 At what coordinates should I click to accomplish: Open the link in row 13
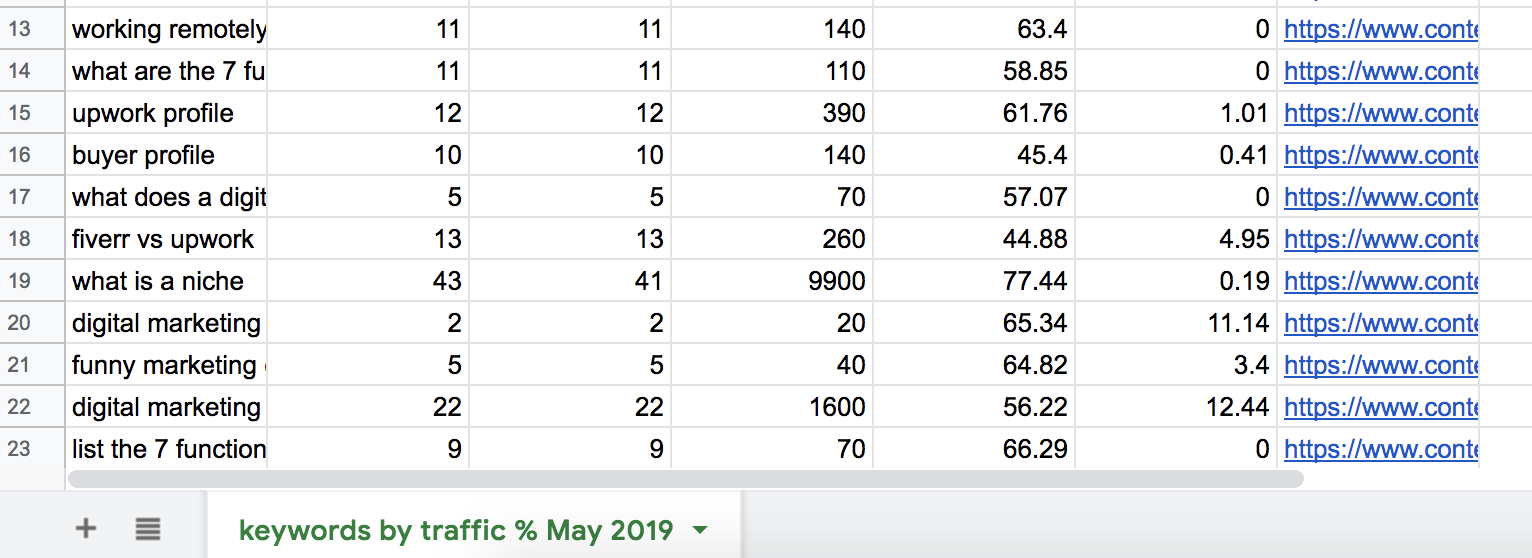[x=1380, y=29]
